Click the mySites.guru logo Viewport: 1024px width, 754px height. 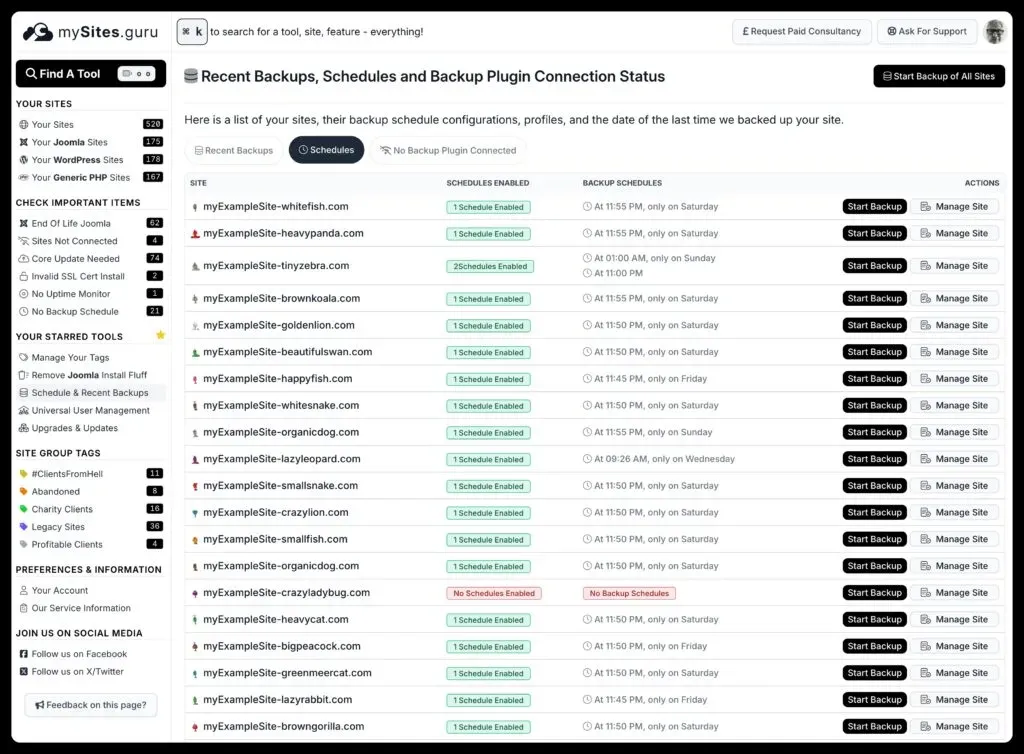click(x=86, y=31)
